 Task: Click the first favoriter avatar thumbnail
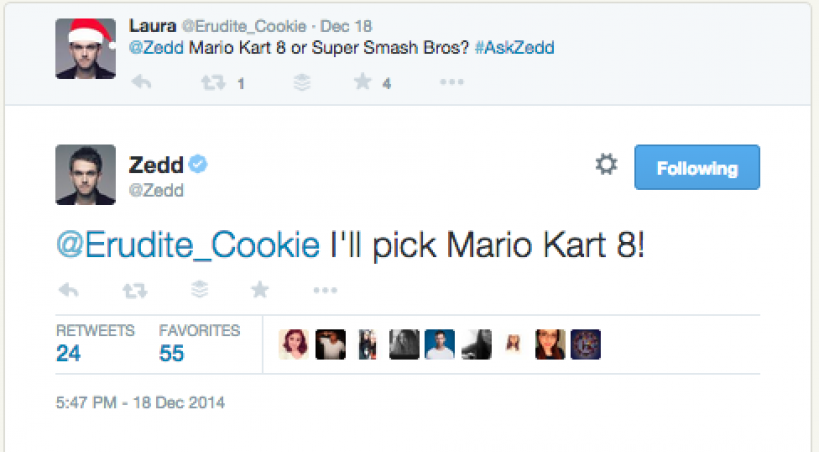pyautogui.click(x=294, y=344)
